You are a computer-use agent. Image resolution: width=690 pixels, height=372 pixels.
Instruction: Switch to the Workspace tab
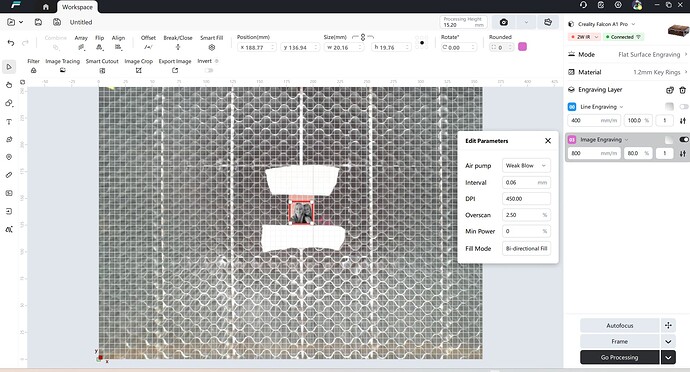77,7
